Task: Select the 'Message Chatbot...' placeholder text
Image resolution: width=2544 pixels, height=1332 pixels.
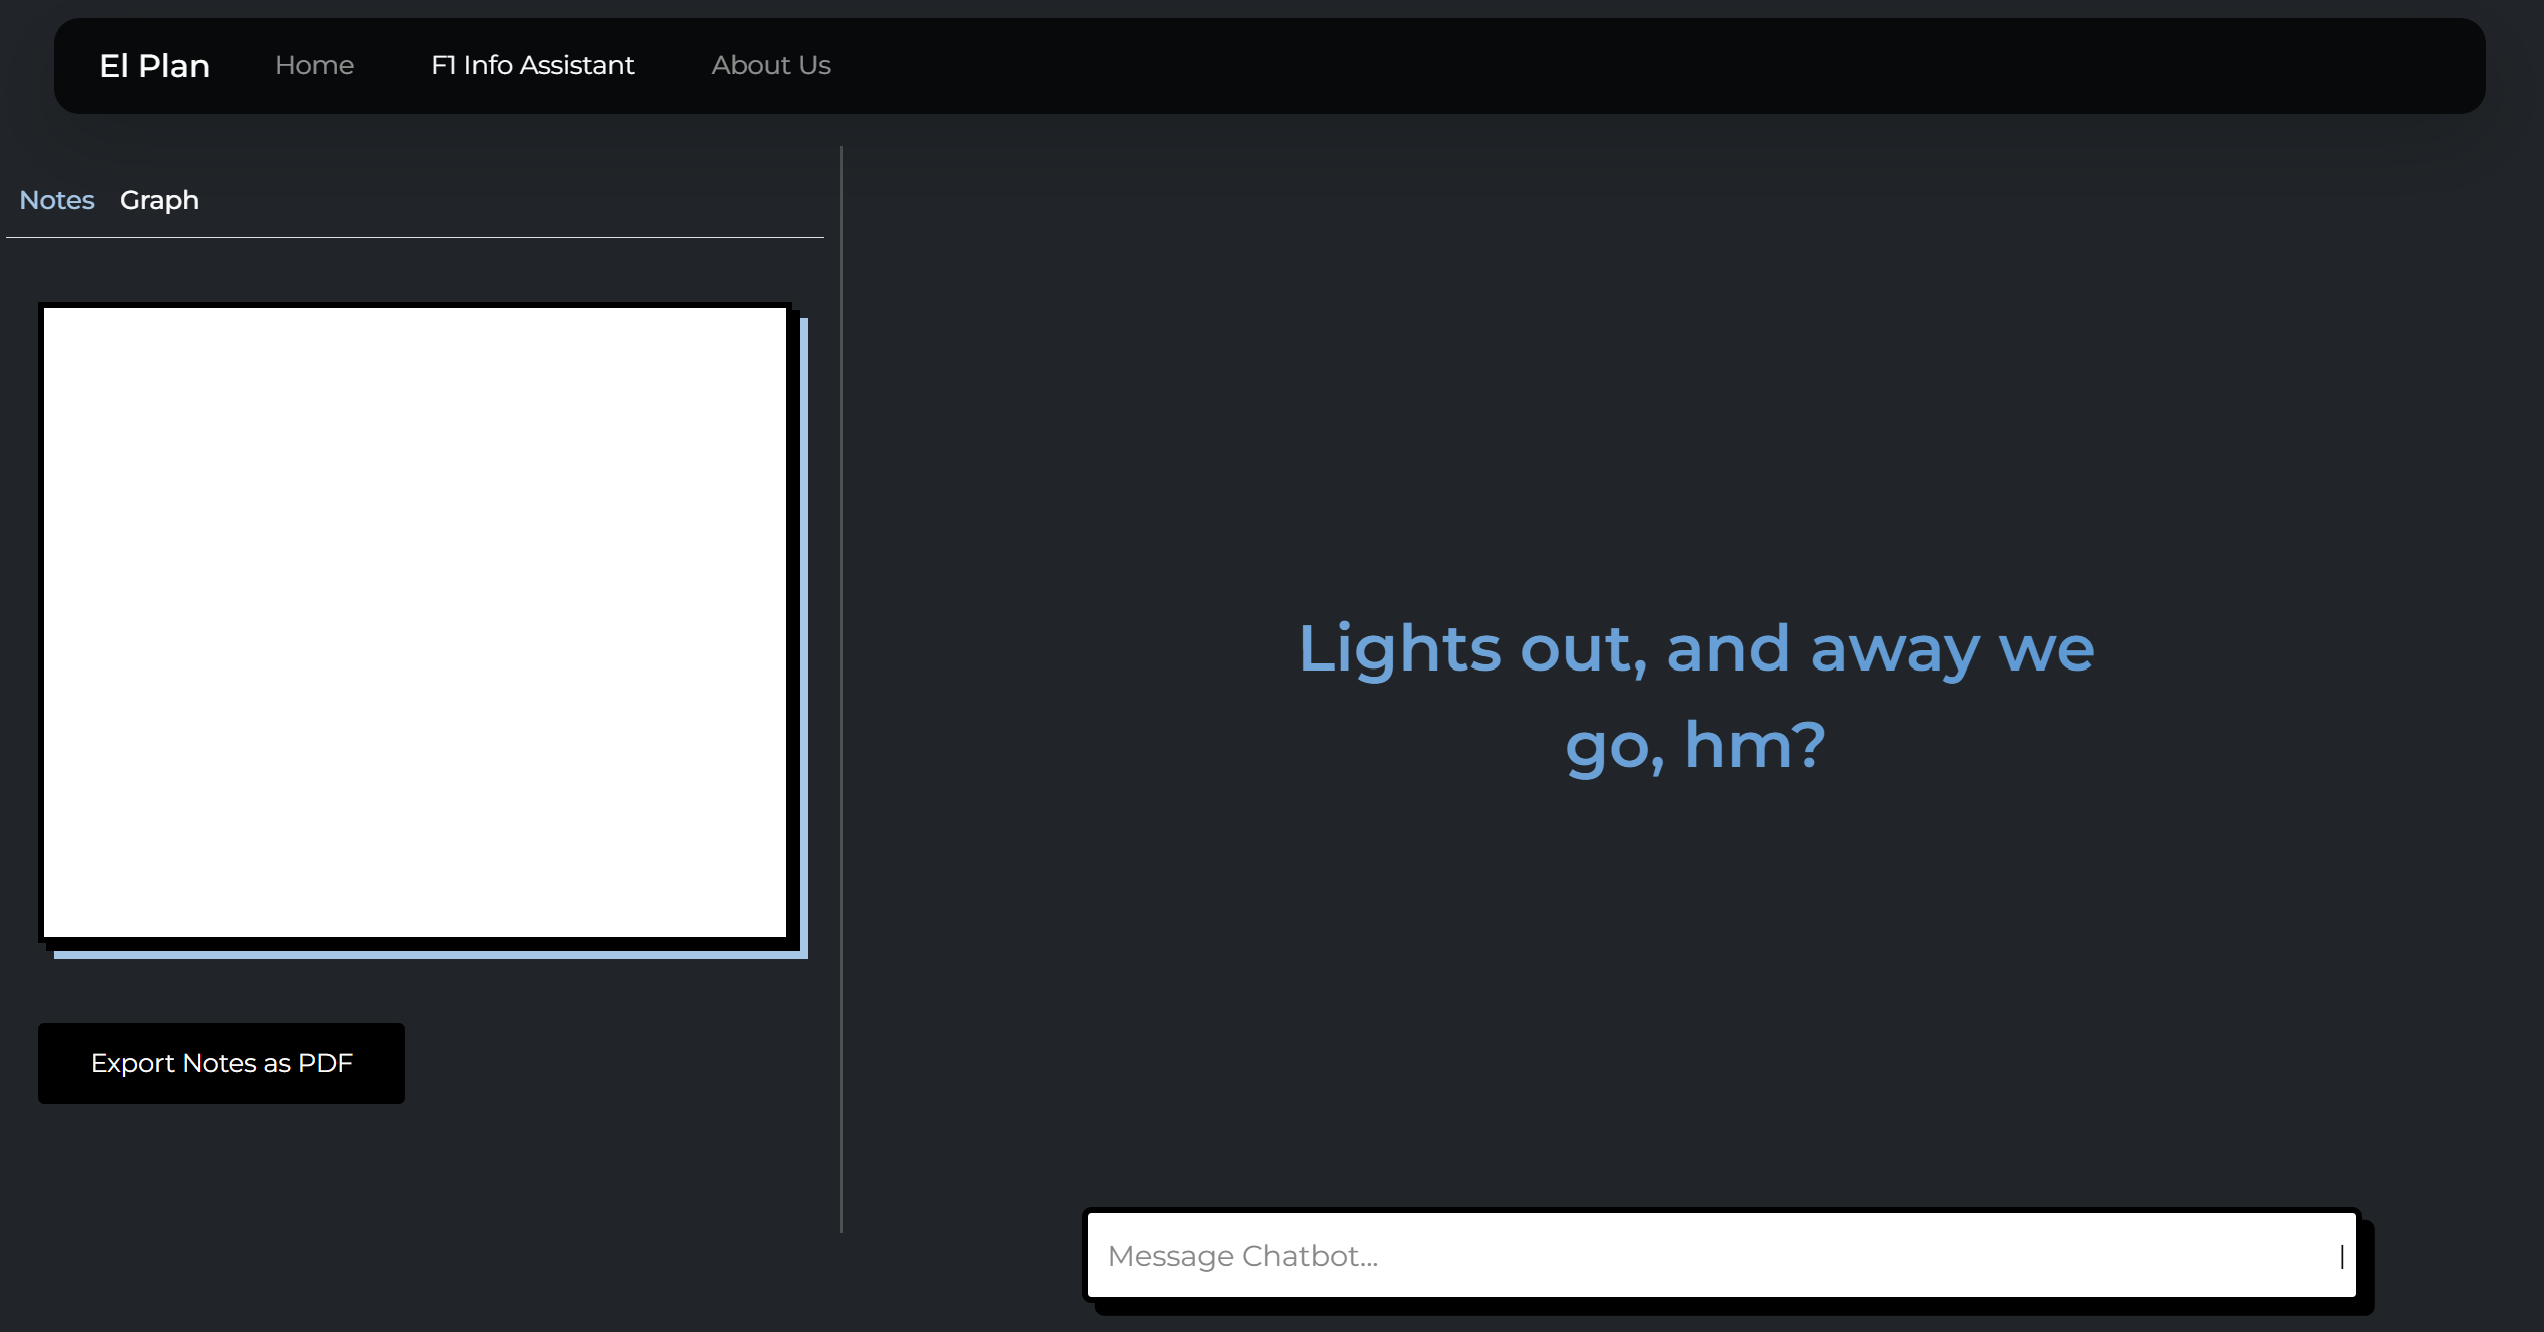Action: click(1242, 1256)
